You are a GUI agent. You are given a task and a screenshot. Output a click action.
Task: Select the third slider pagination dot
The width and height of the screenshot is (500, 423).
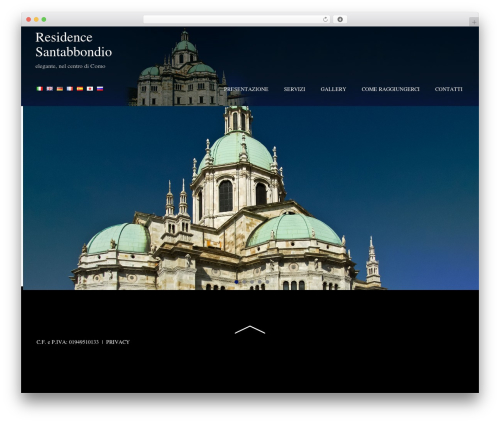click(252, 282)
